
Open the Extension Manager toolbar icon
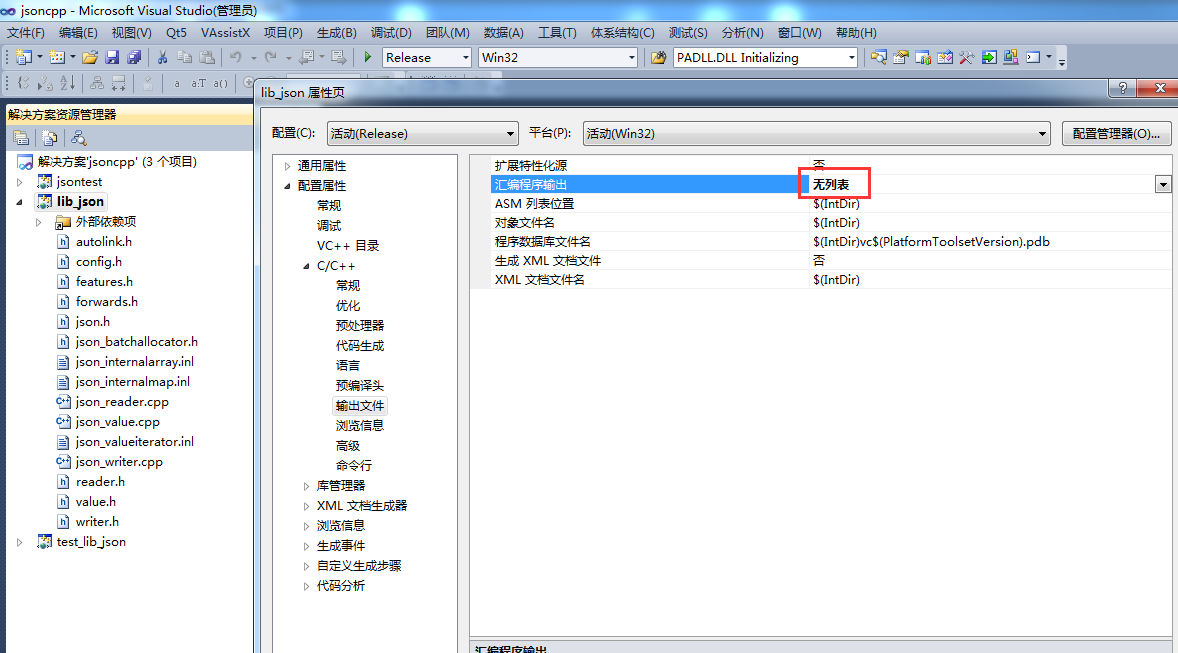pos(1011,57)
